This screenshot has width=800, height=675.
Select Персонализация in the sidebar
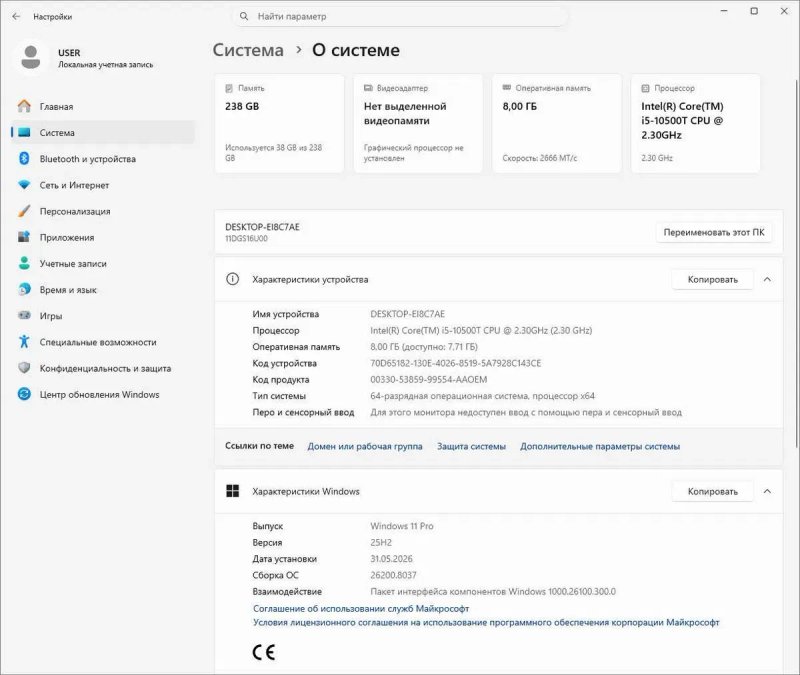103,211
